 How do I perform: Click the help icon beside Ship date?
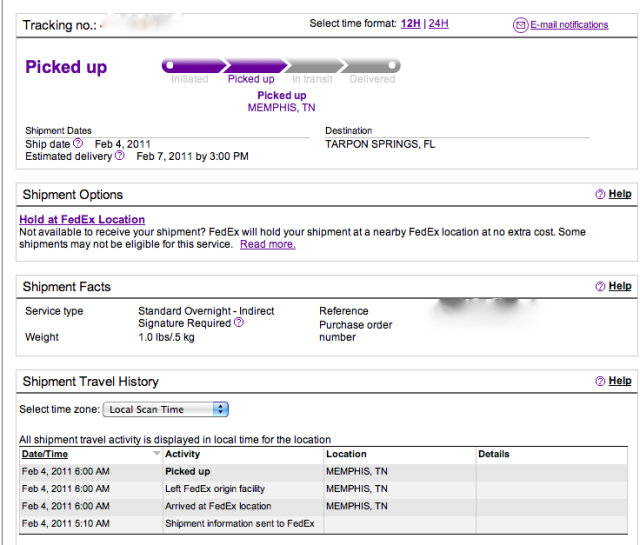tap(78, 144)
